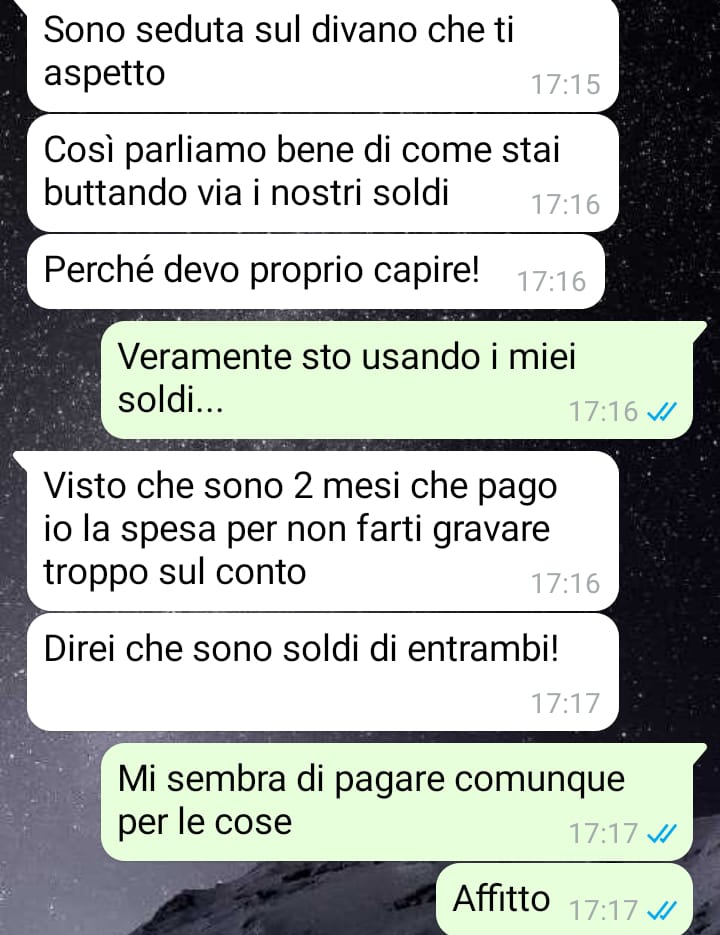Viewport: 720px width, 935px height.
Task: Tap the 'Affitto' message bubble
Action: tap(564, 899)
